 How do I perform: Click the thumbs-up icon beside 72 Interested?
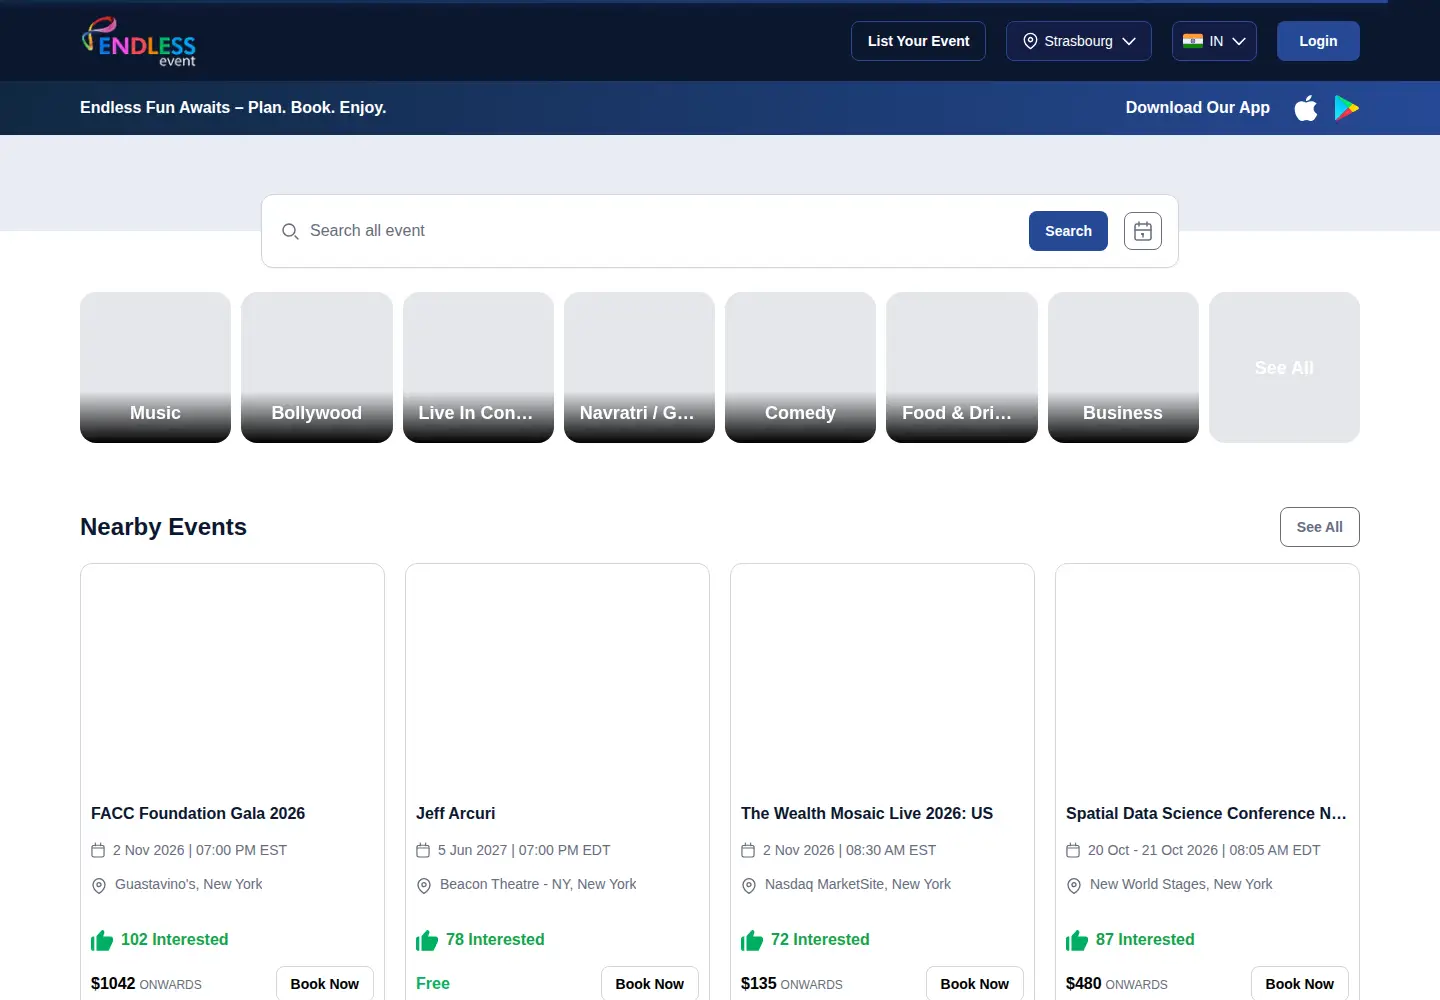[x=752, y=940]
